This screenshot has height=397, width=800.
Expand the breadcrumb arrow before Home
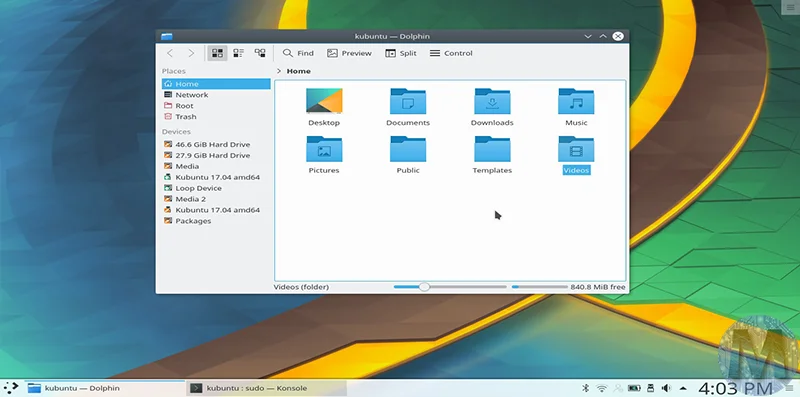tap(279, 71)
